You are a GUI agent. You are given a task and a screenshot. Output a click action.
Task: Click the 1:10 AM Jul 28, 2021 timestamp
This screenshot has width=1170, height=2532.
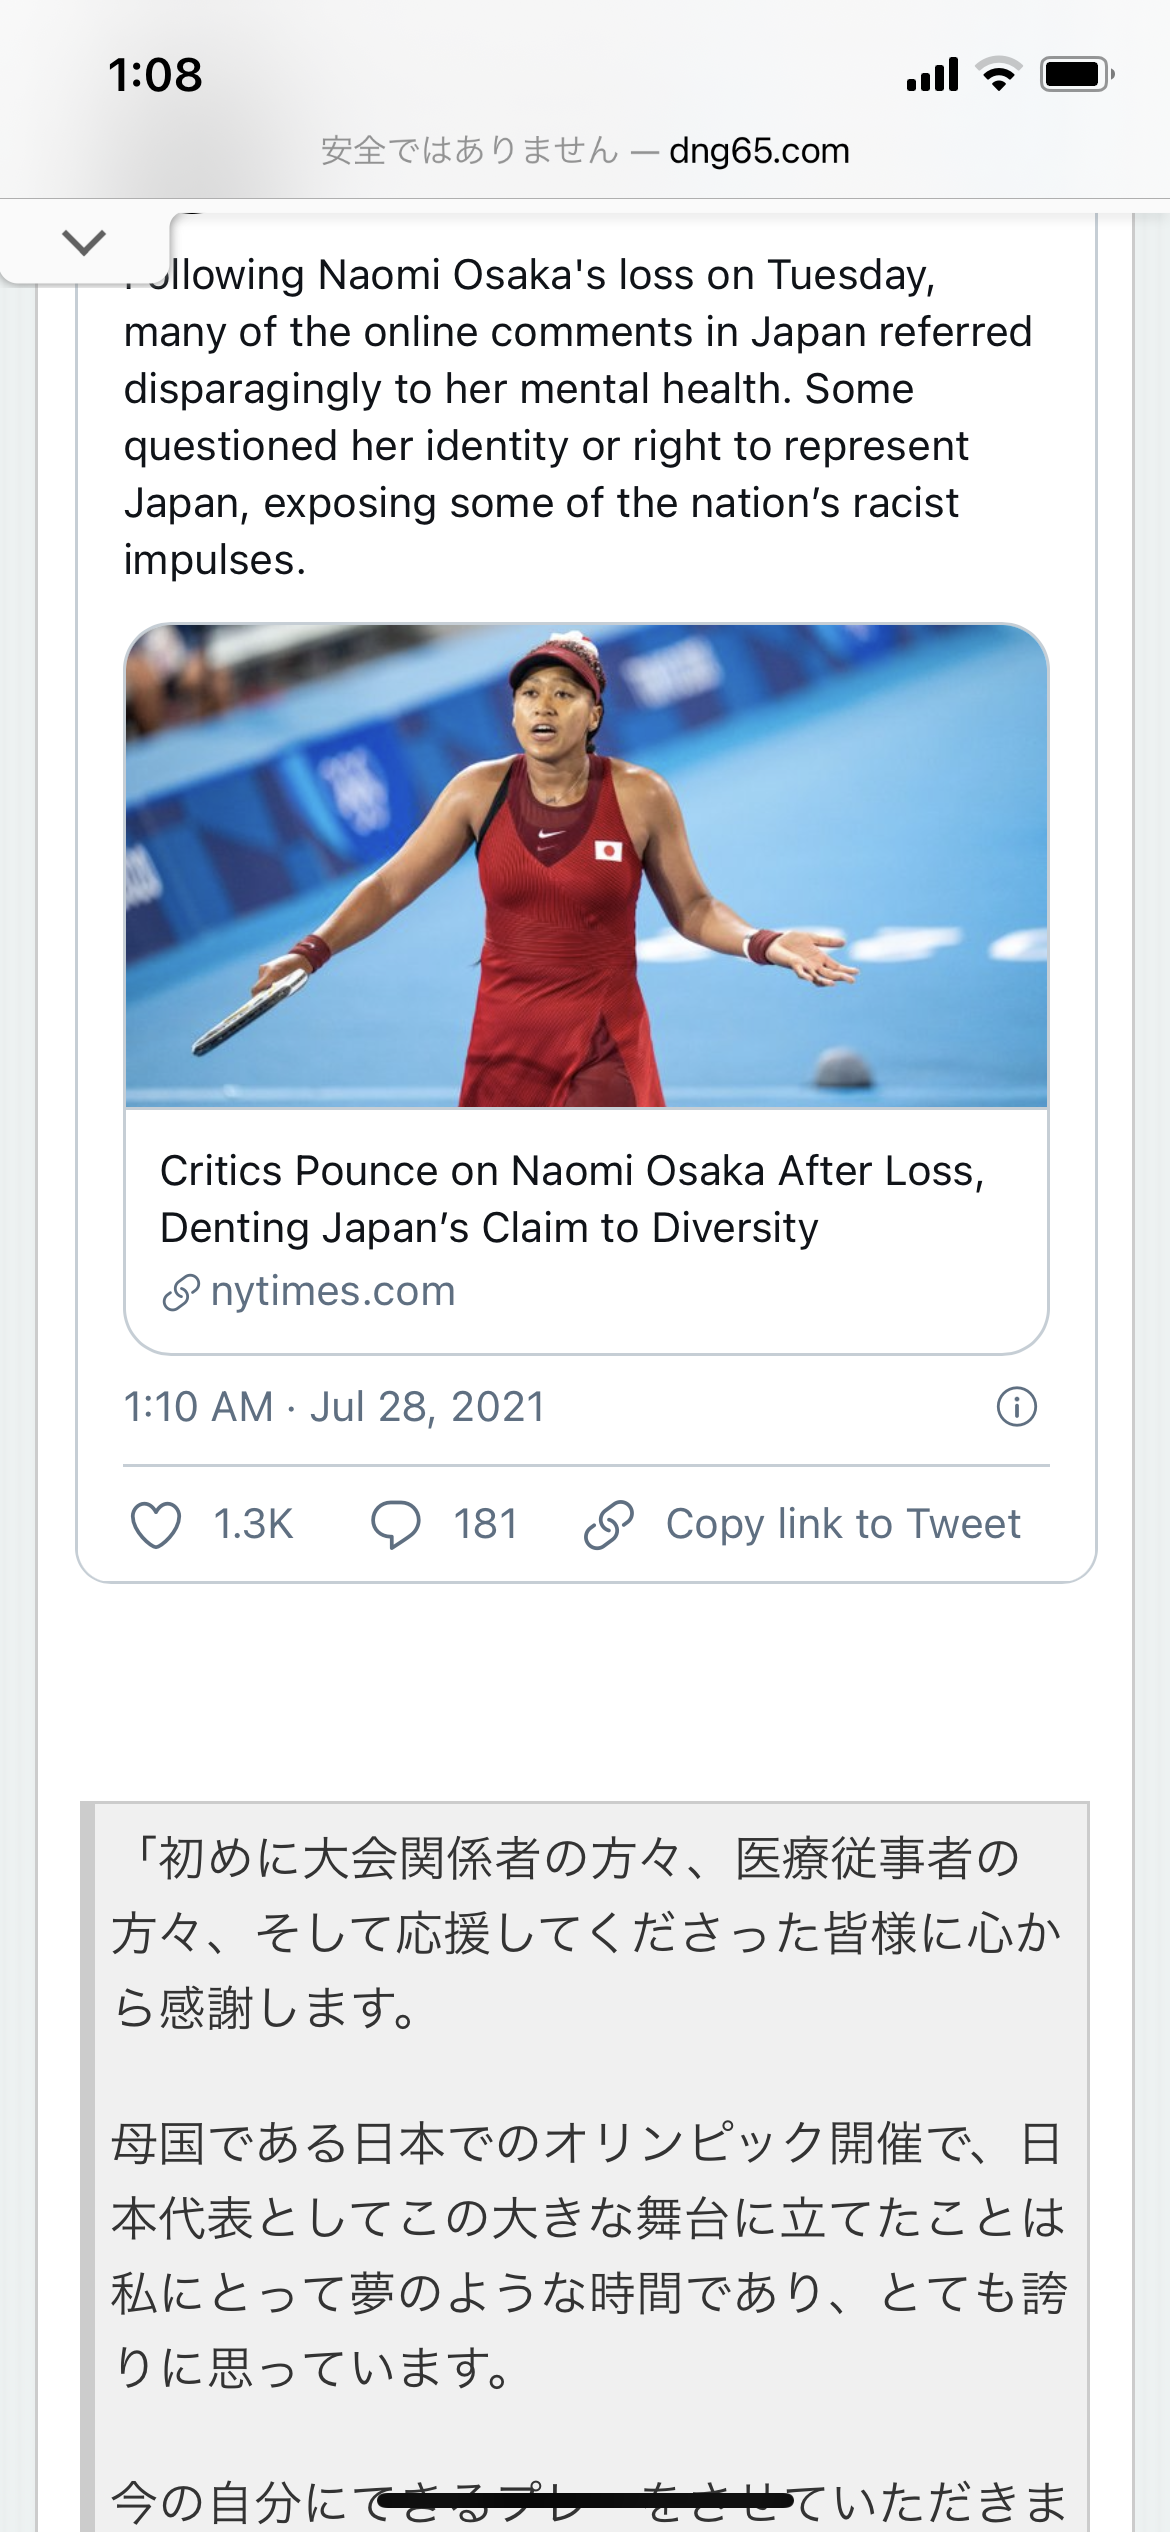click(x=334, y=1407)
